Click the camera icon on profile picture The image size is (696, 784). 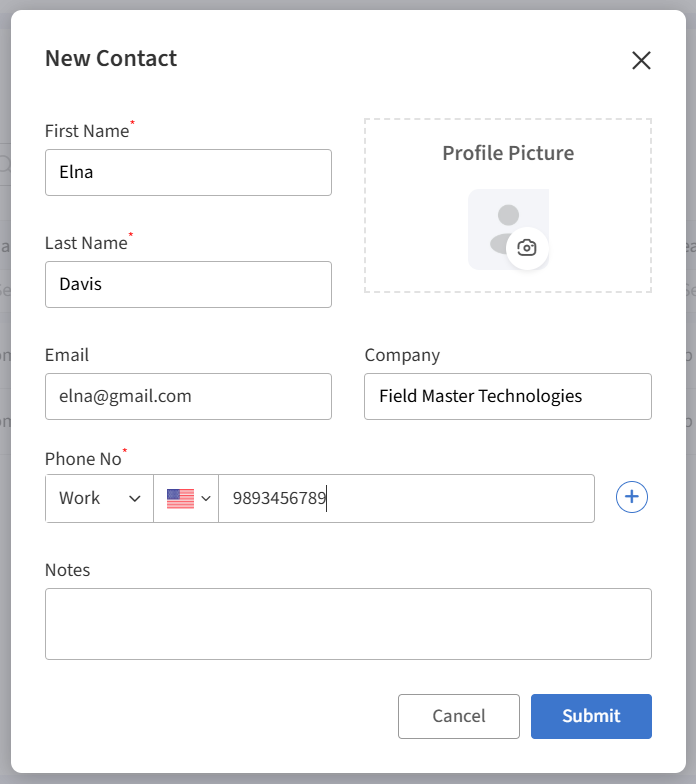(x=527, y=248)
